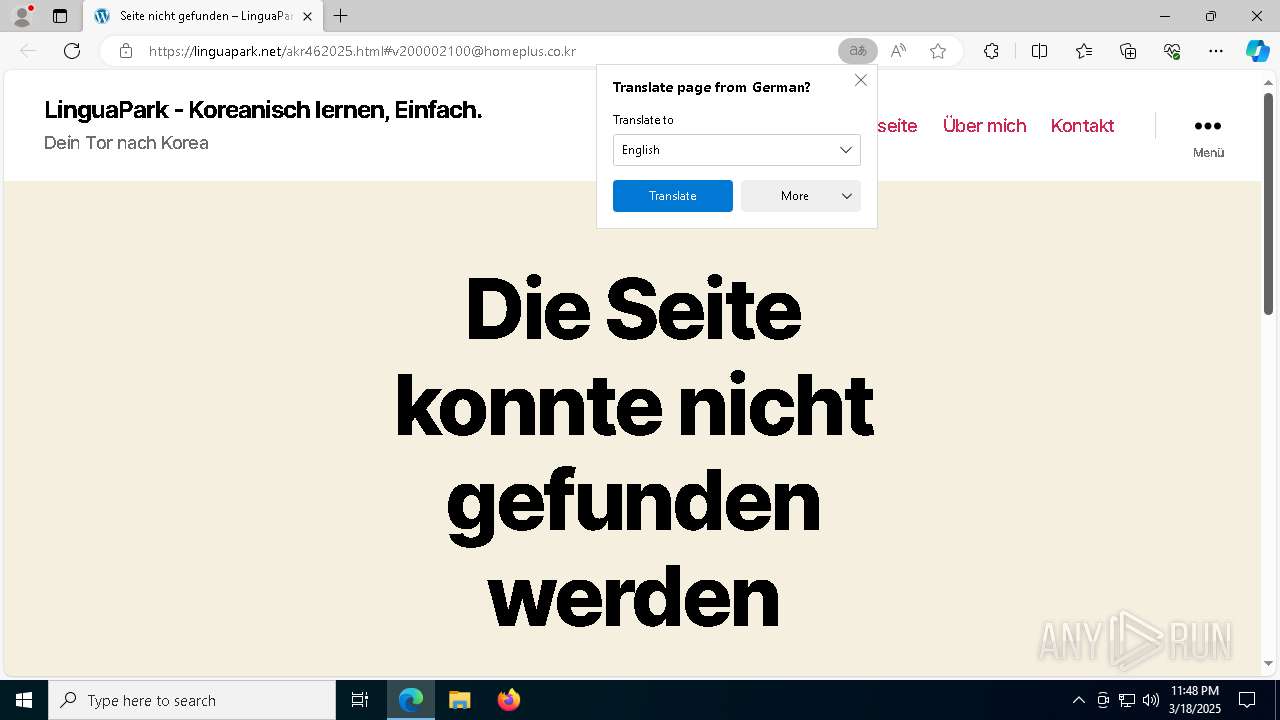Click the Die Seite konnte nicht heading
This screenshot has width=1280, height=720.
[x=634, y=453]
